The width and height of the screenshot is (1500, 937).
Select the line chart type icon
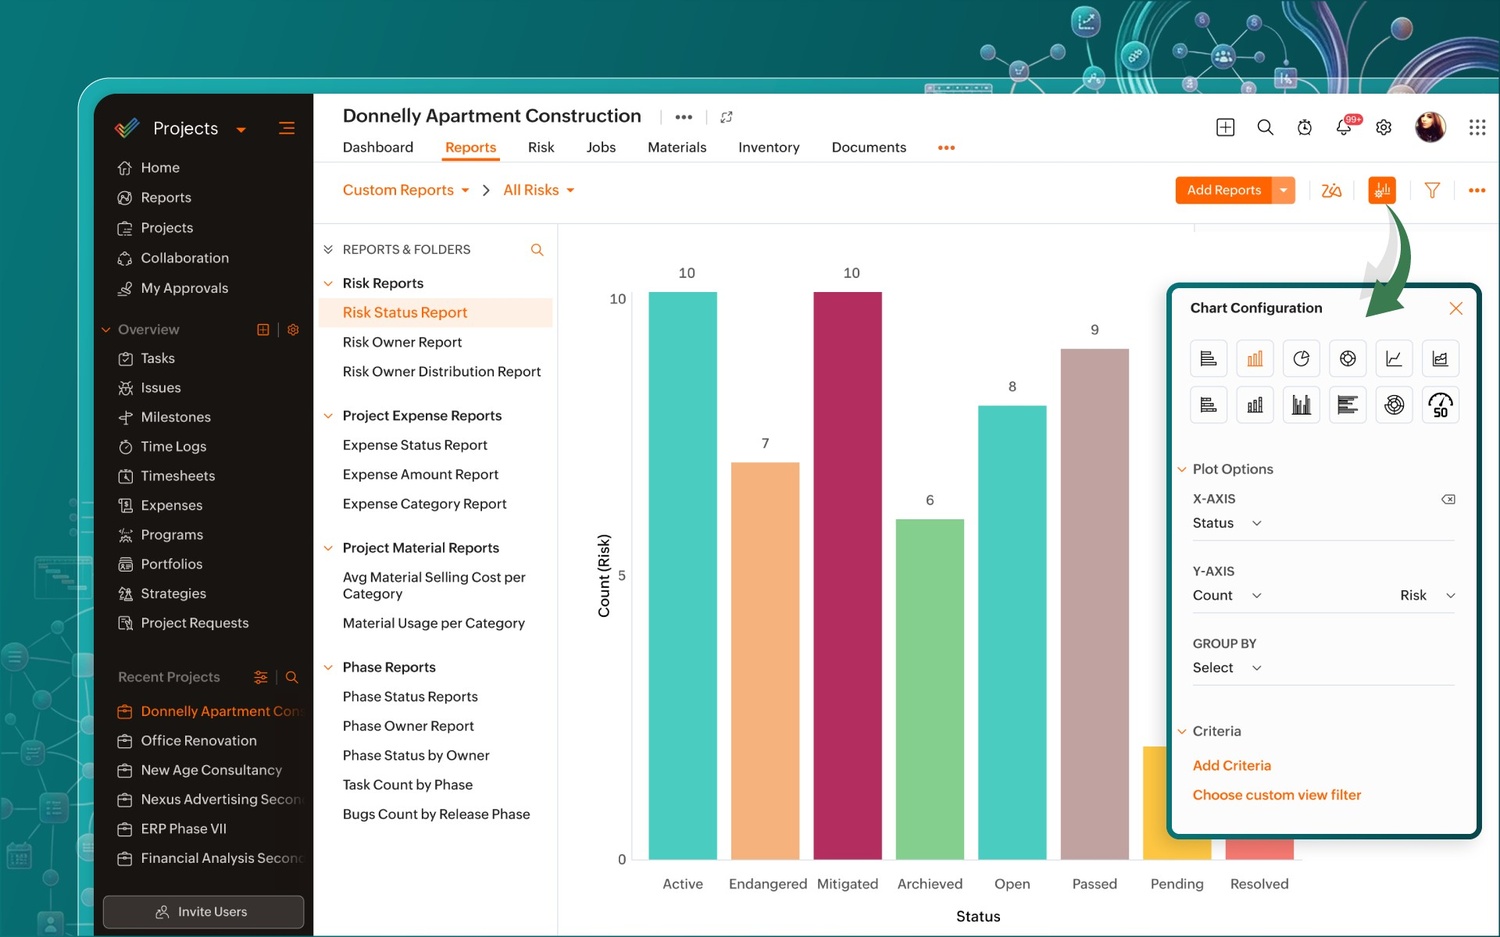(x=1394, y=359)
